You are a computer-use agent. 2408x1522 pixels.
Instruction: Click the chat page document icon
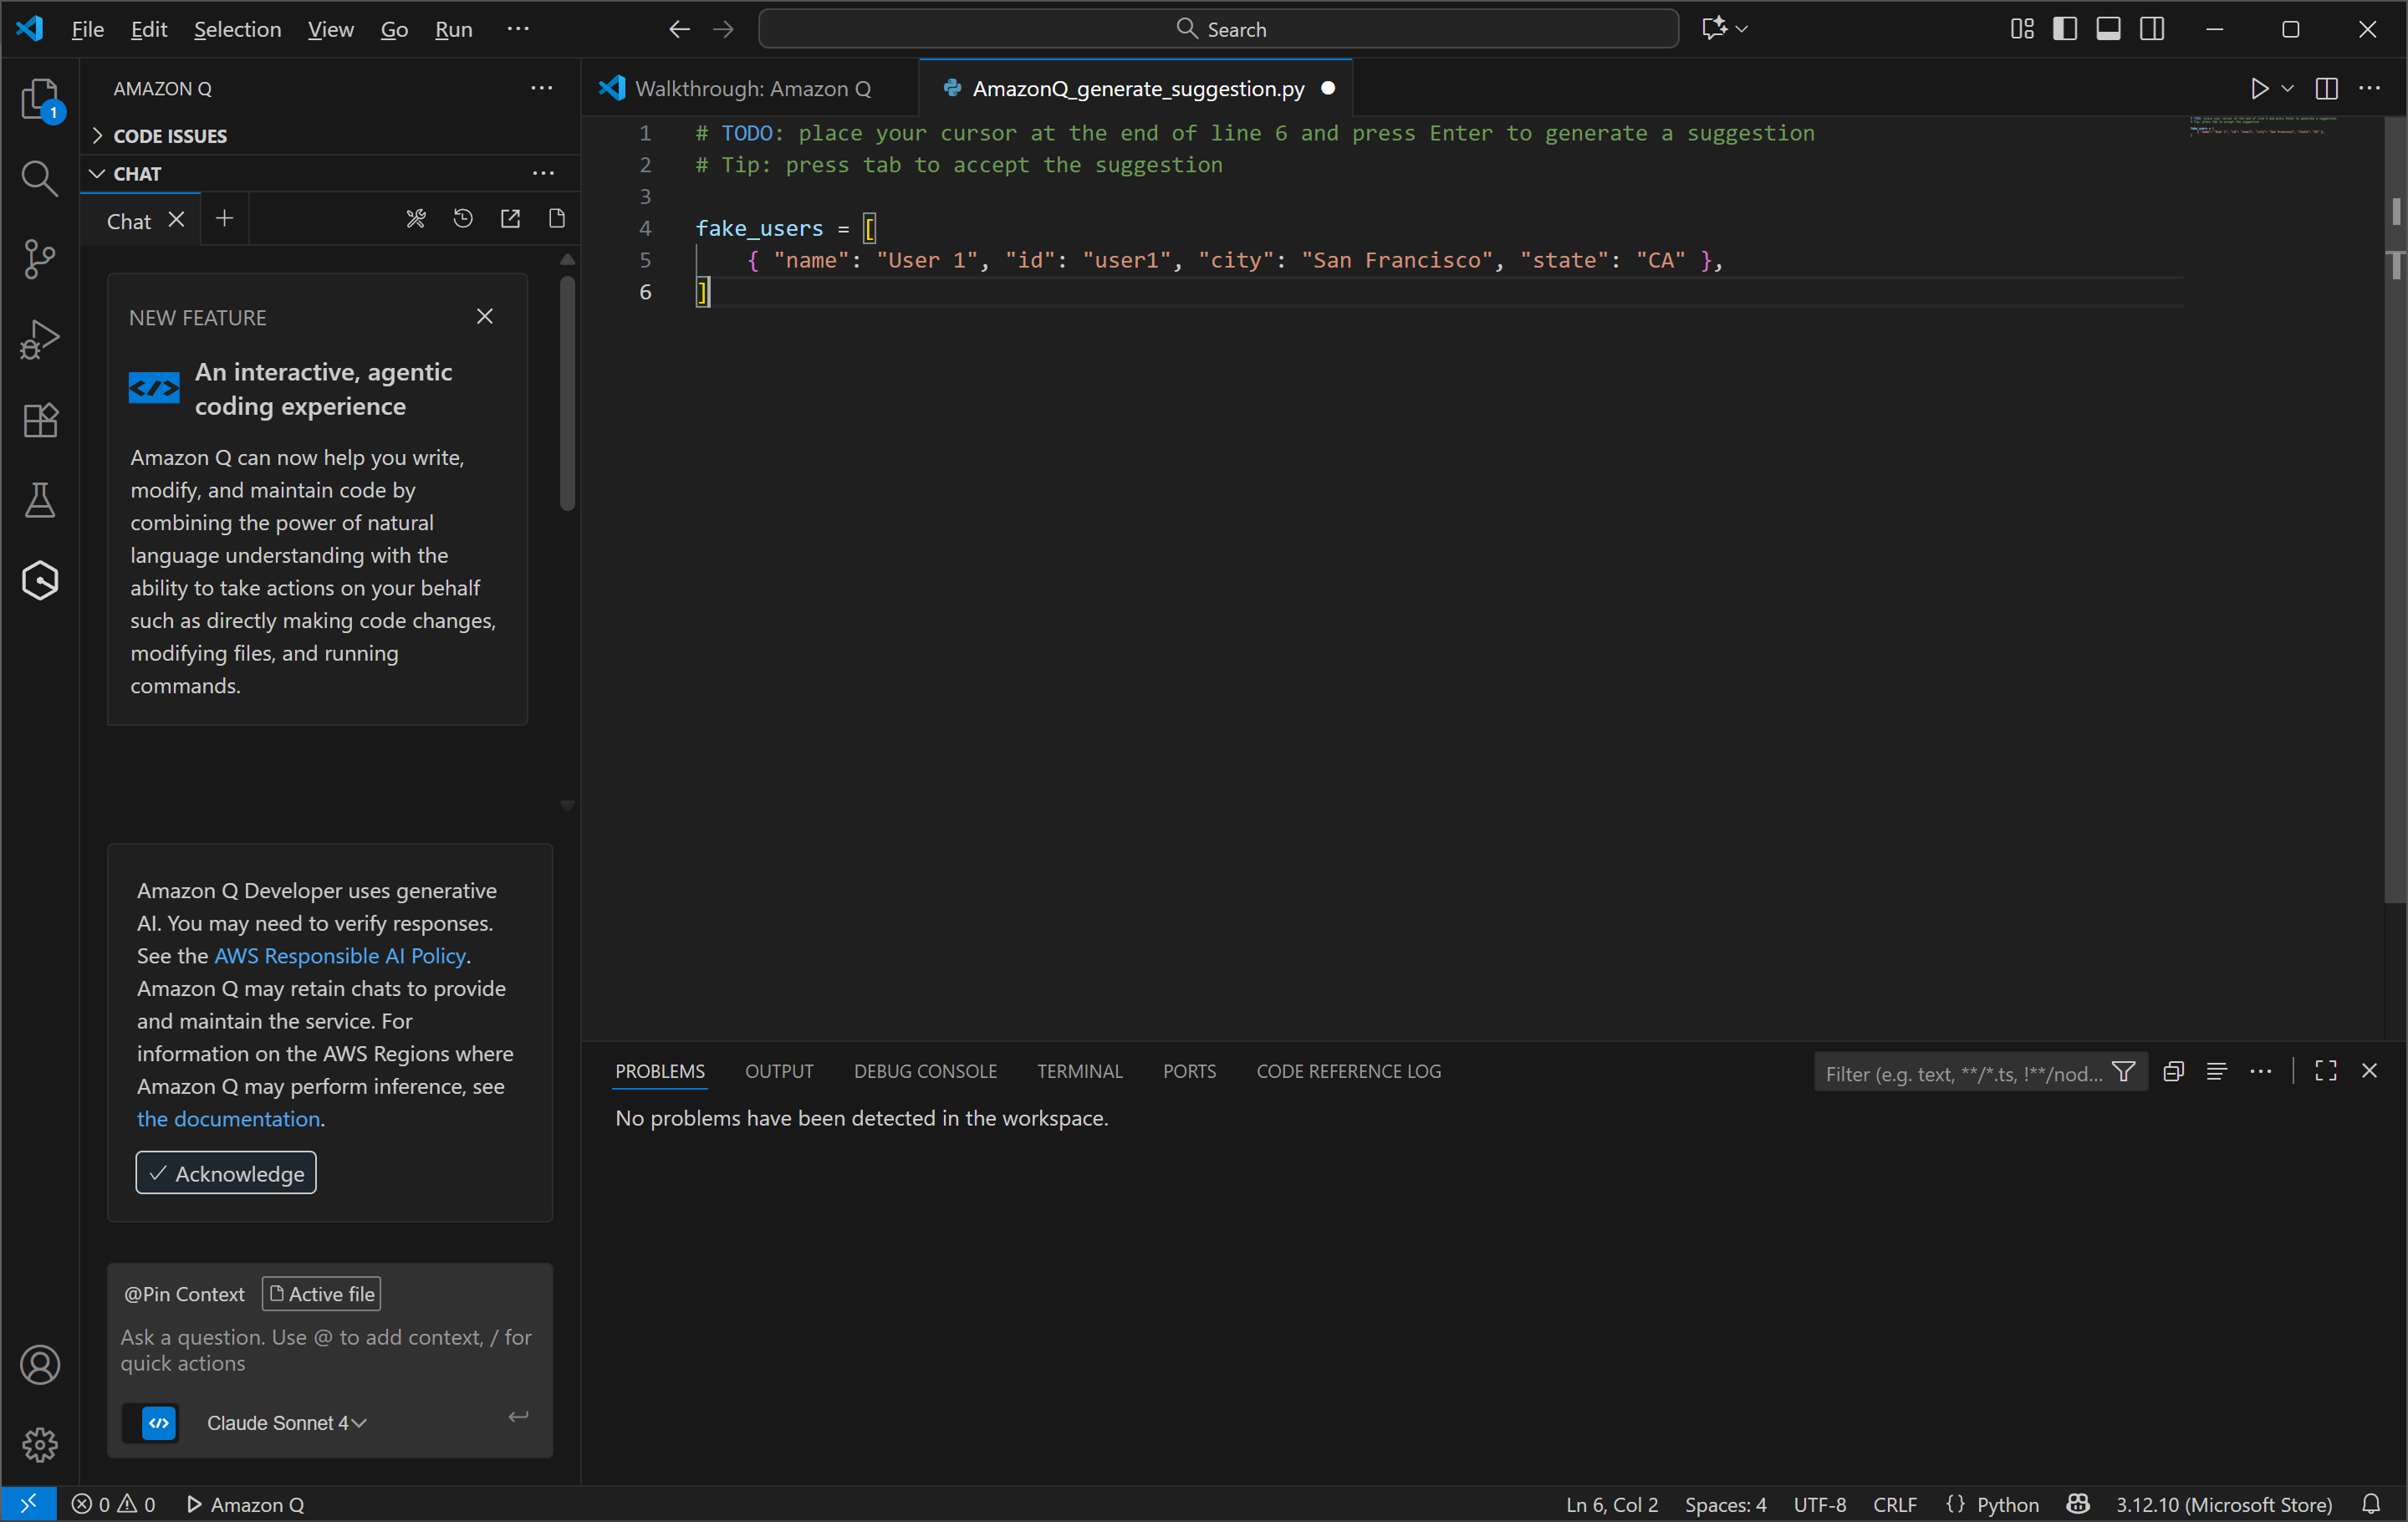click(557, 219)
